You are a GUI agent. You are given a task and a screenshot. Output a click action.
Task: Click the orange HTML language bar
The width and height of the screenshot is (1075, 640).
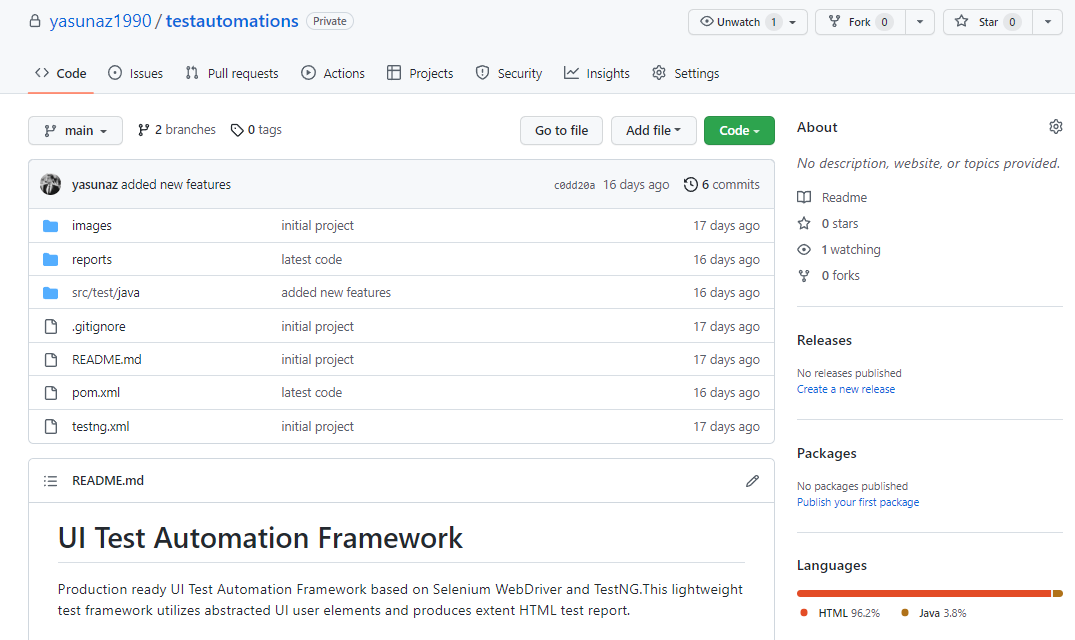point(920,593)
